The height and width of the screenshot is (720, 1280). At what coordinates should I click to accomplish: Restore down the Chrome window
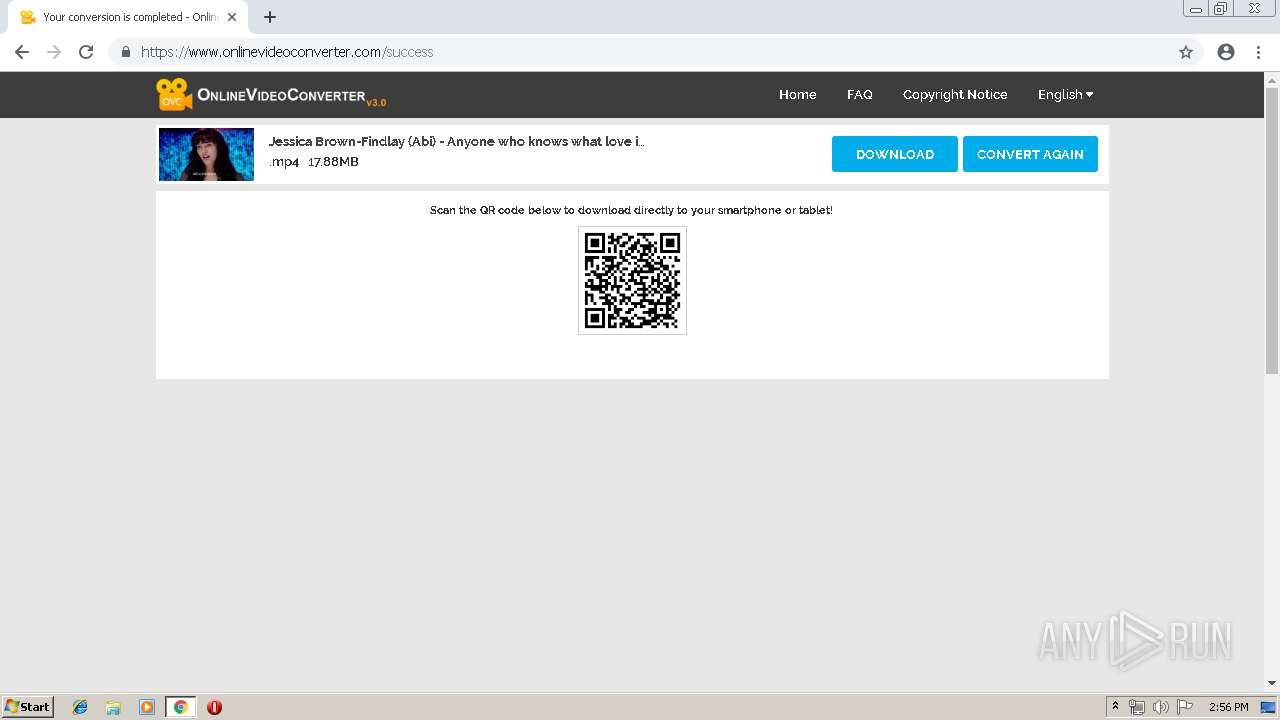[1221, 8]
